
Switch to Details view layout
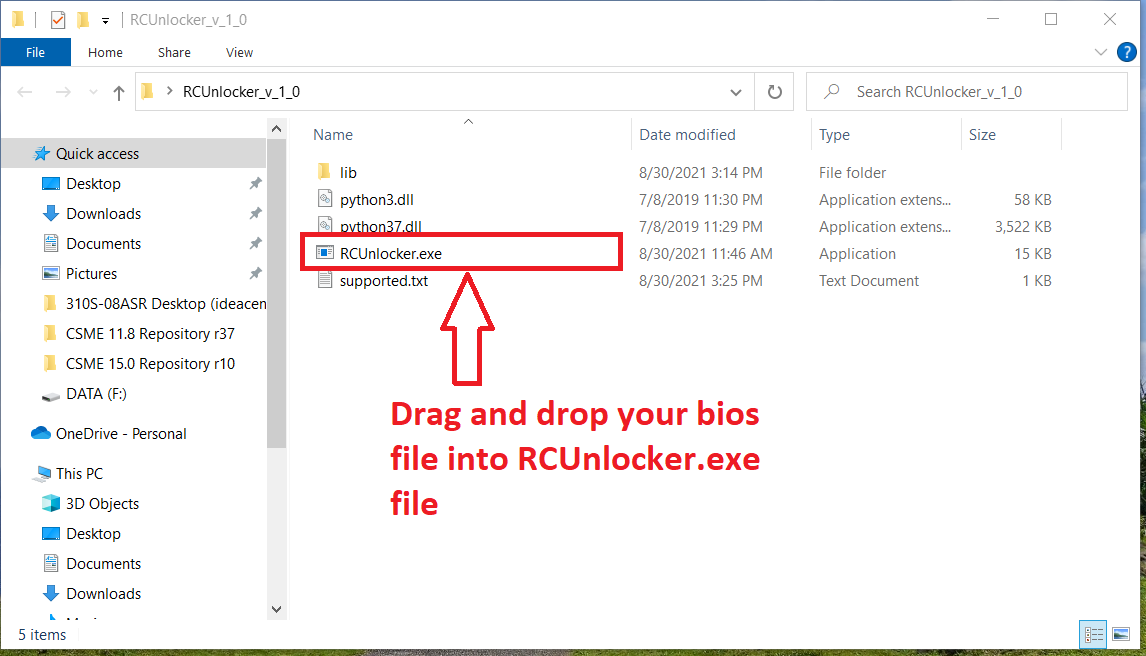click(1093, 635)
